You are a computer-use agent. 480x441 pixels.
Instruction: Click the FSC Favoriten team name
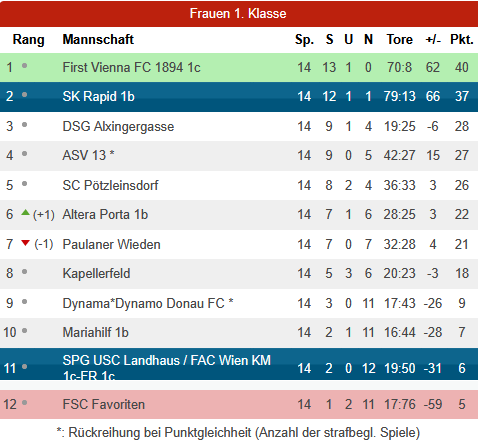(104, 404)
